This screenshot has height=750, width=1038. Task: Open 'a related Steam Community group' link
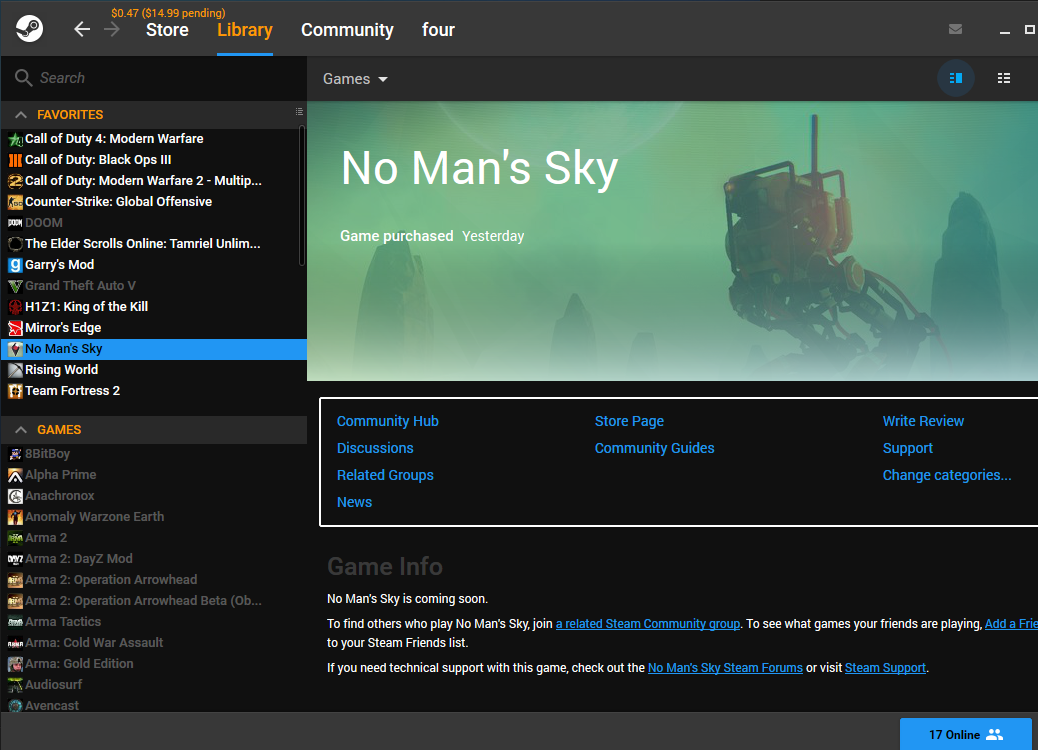click(x=648, y=624)
